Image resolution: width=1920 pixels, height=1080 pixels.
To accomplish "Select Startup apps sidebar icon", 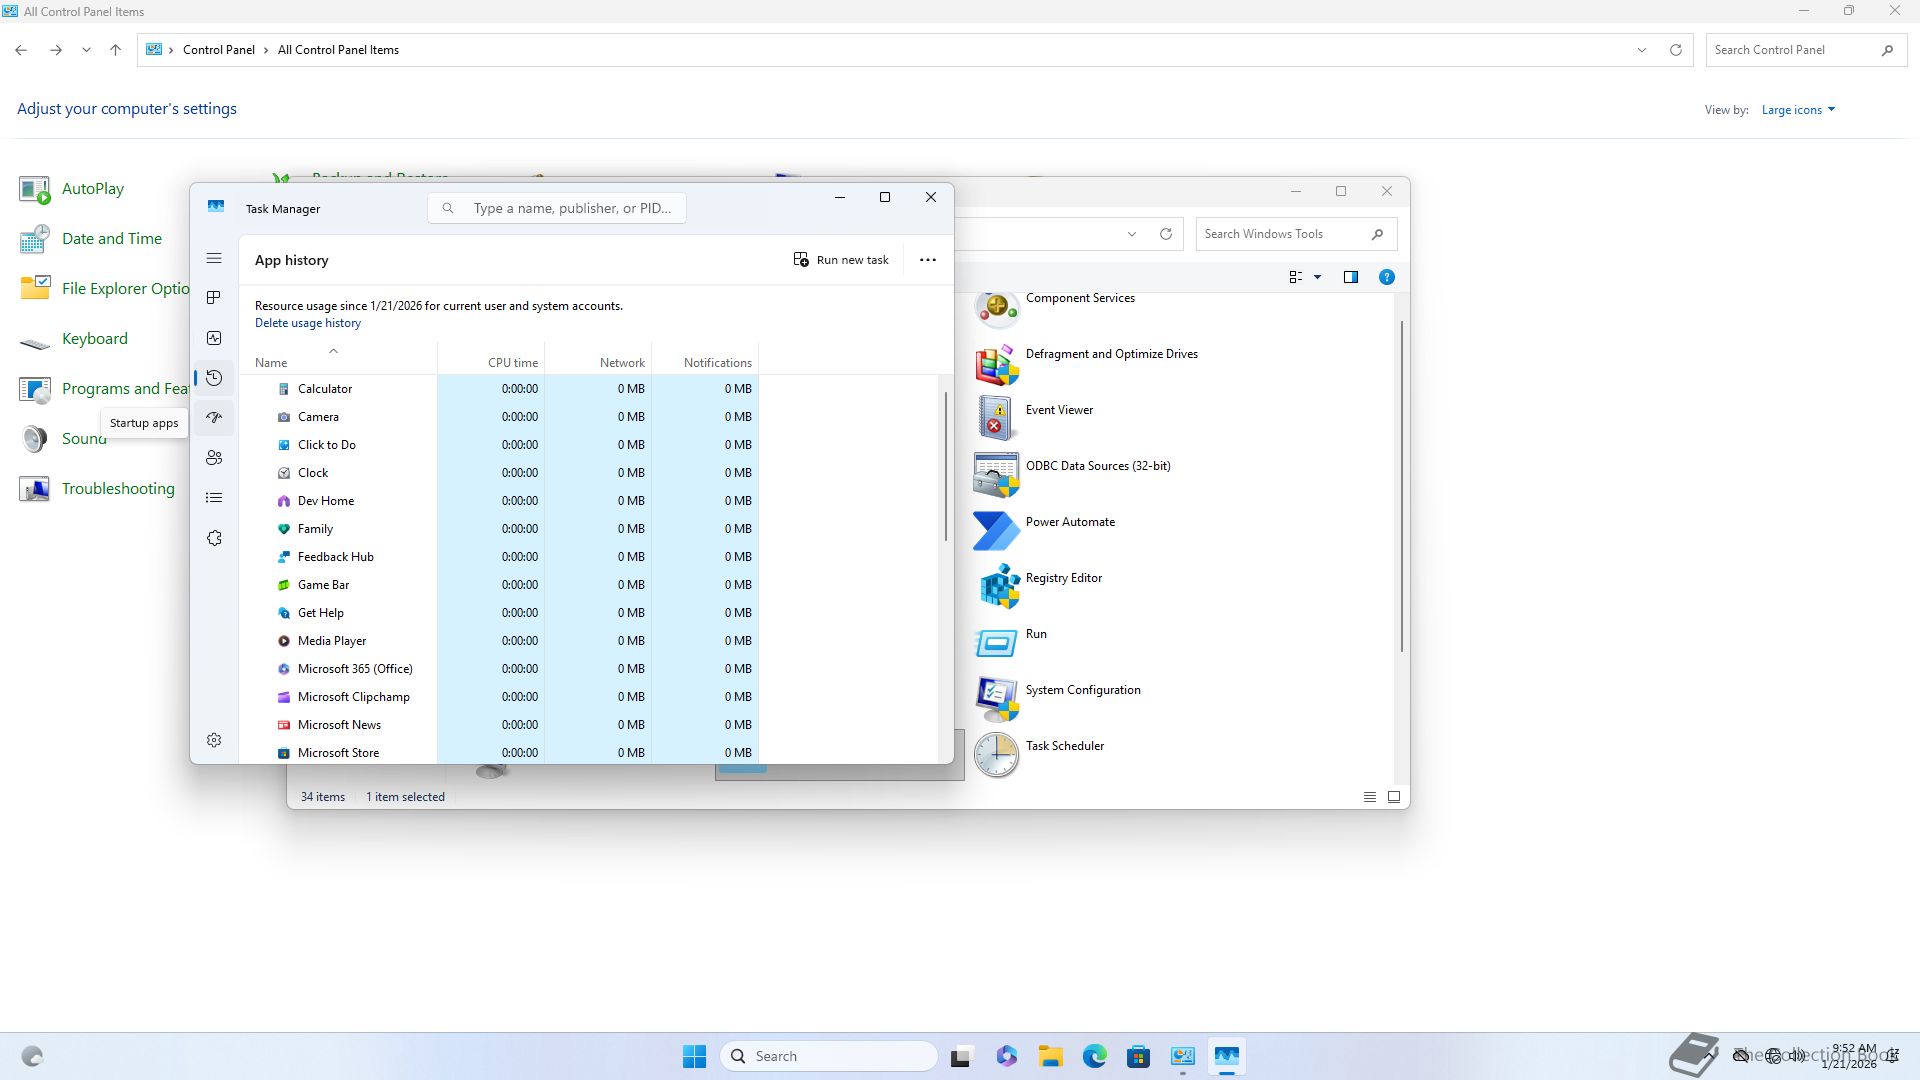I will (214, 418).
